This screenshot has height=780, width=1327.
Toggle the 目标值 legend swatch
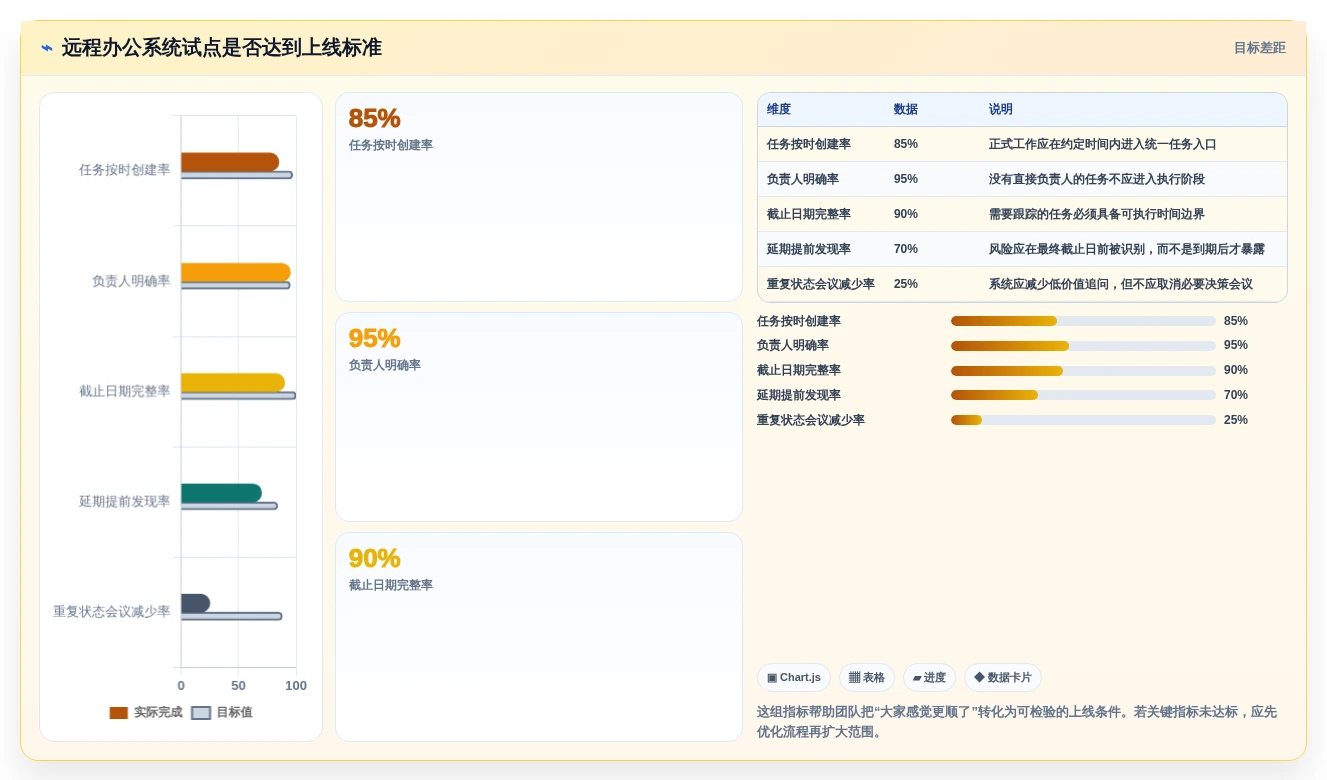pos(201,713)
